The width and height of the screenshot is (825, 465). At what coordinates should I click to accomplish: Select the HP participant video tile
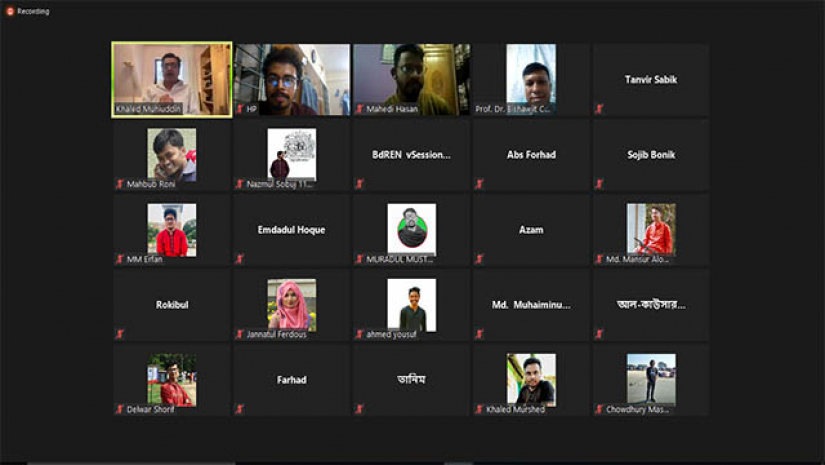pos(291,78)
